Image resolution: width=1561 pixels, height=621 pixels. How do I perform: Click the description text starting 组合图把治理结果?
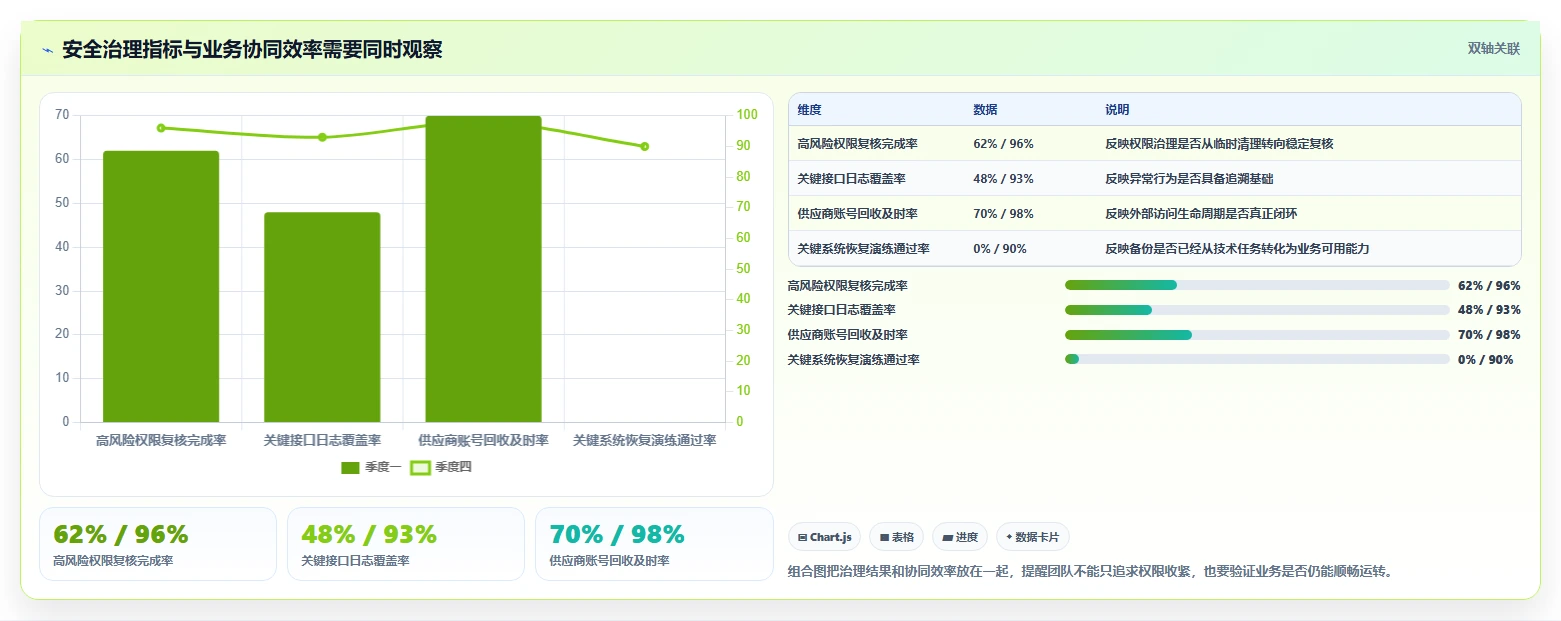pos(1091,572)
